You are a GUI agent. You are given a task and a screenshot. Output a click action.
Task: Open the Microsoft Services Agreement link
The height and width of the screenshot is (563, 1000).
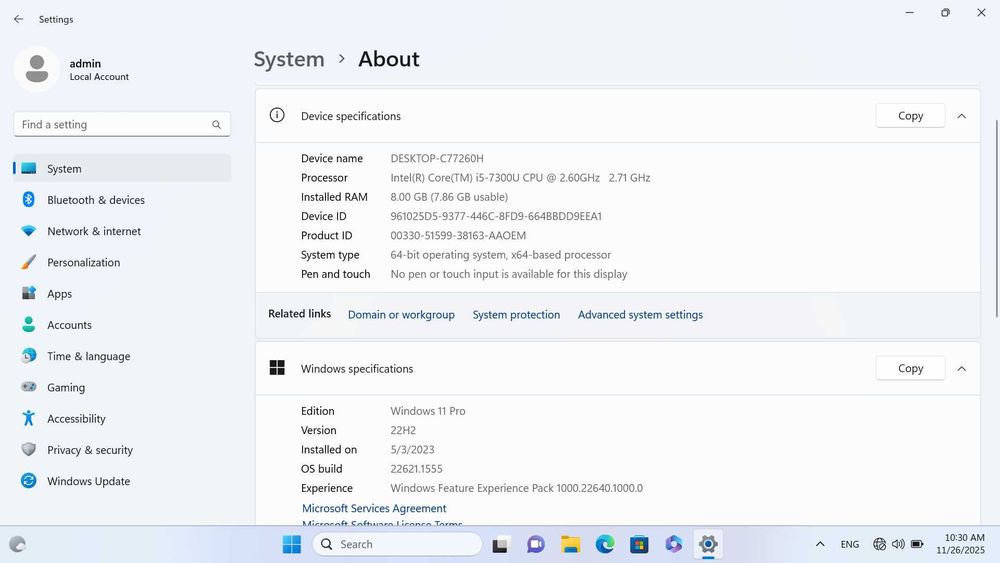coord(374,508)
